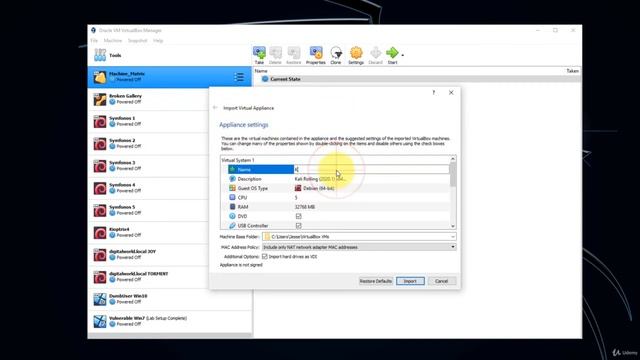Click the Debian (64-bit) OS type value
The height and width of the screenshot is (360, 640).
coord(318,188)
